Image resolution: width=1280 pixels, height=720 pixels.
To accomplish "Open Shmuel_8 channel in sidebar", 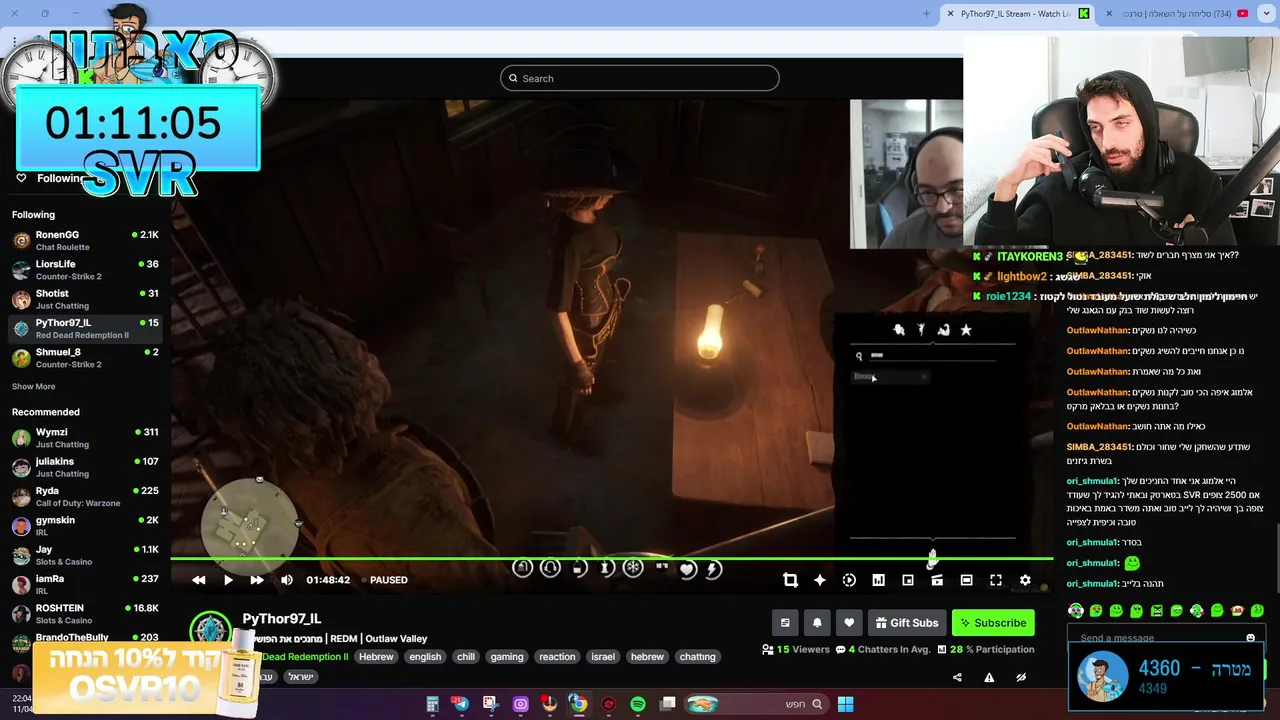I will click(85, 358).
